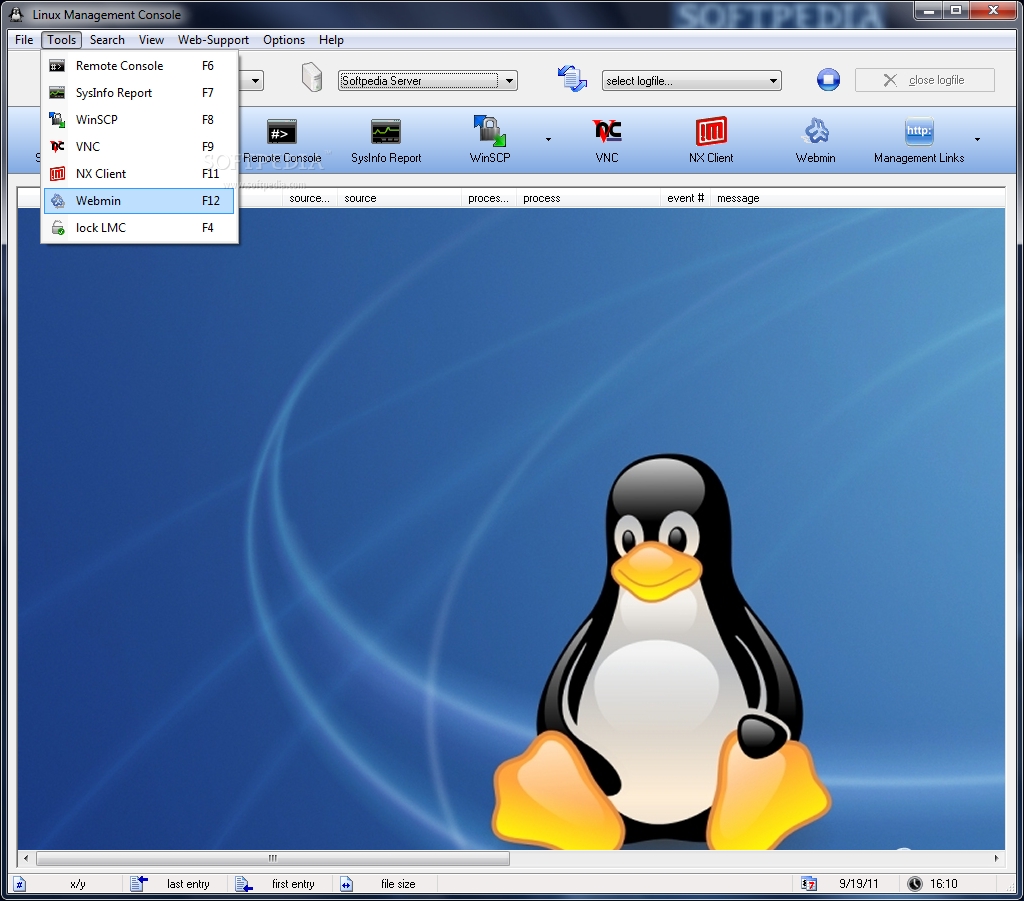Click the close logfile button
Viewport: 1024px width, 901px height.
click(x=925, y=80)
